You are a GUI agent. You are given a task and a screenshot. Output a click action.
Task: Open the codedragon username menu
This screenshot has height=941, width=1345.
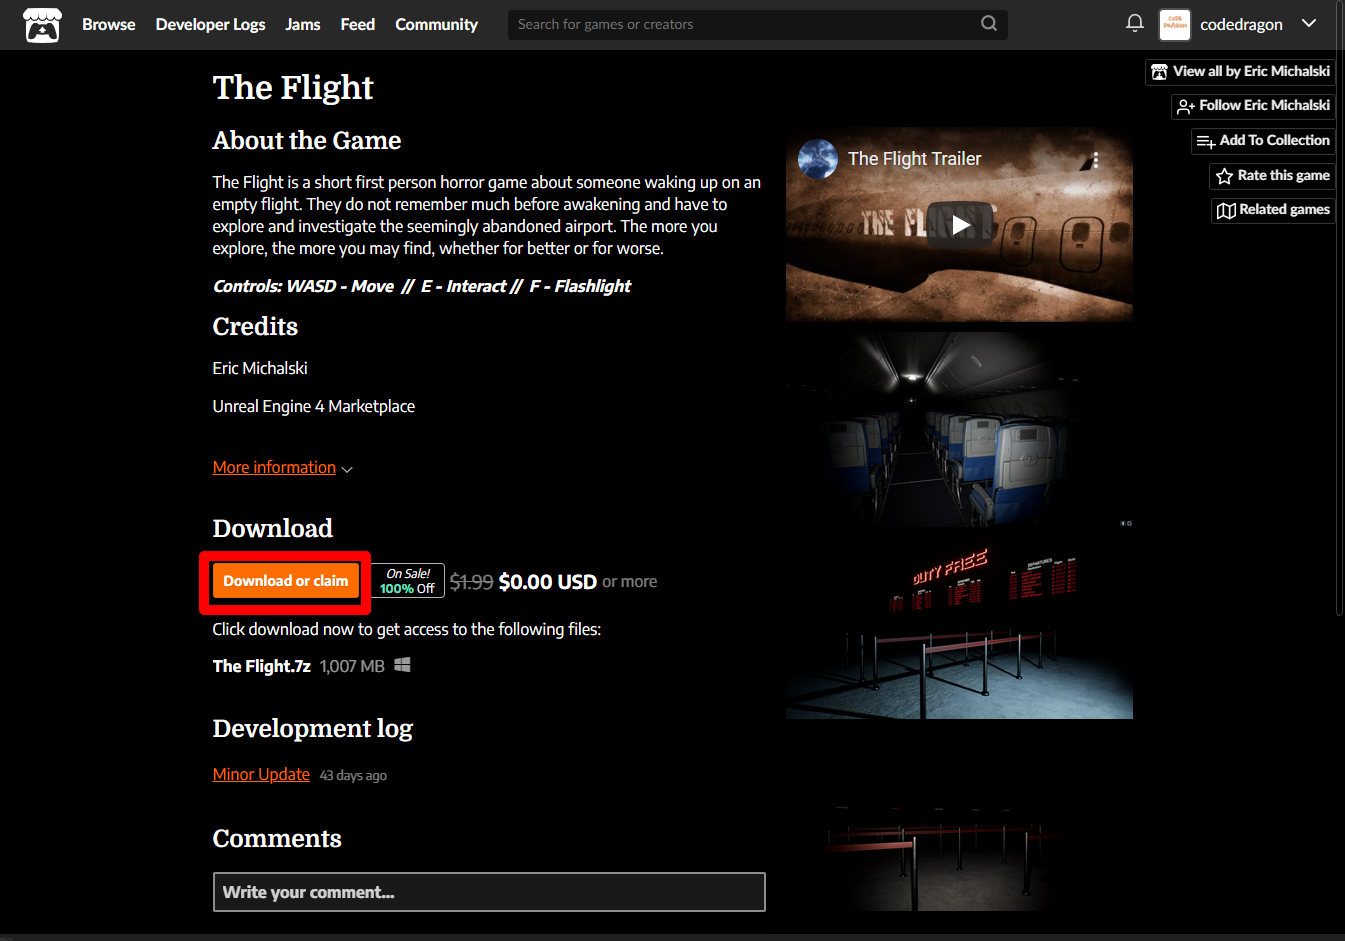pyautogui.click(x=1241, y=24)
